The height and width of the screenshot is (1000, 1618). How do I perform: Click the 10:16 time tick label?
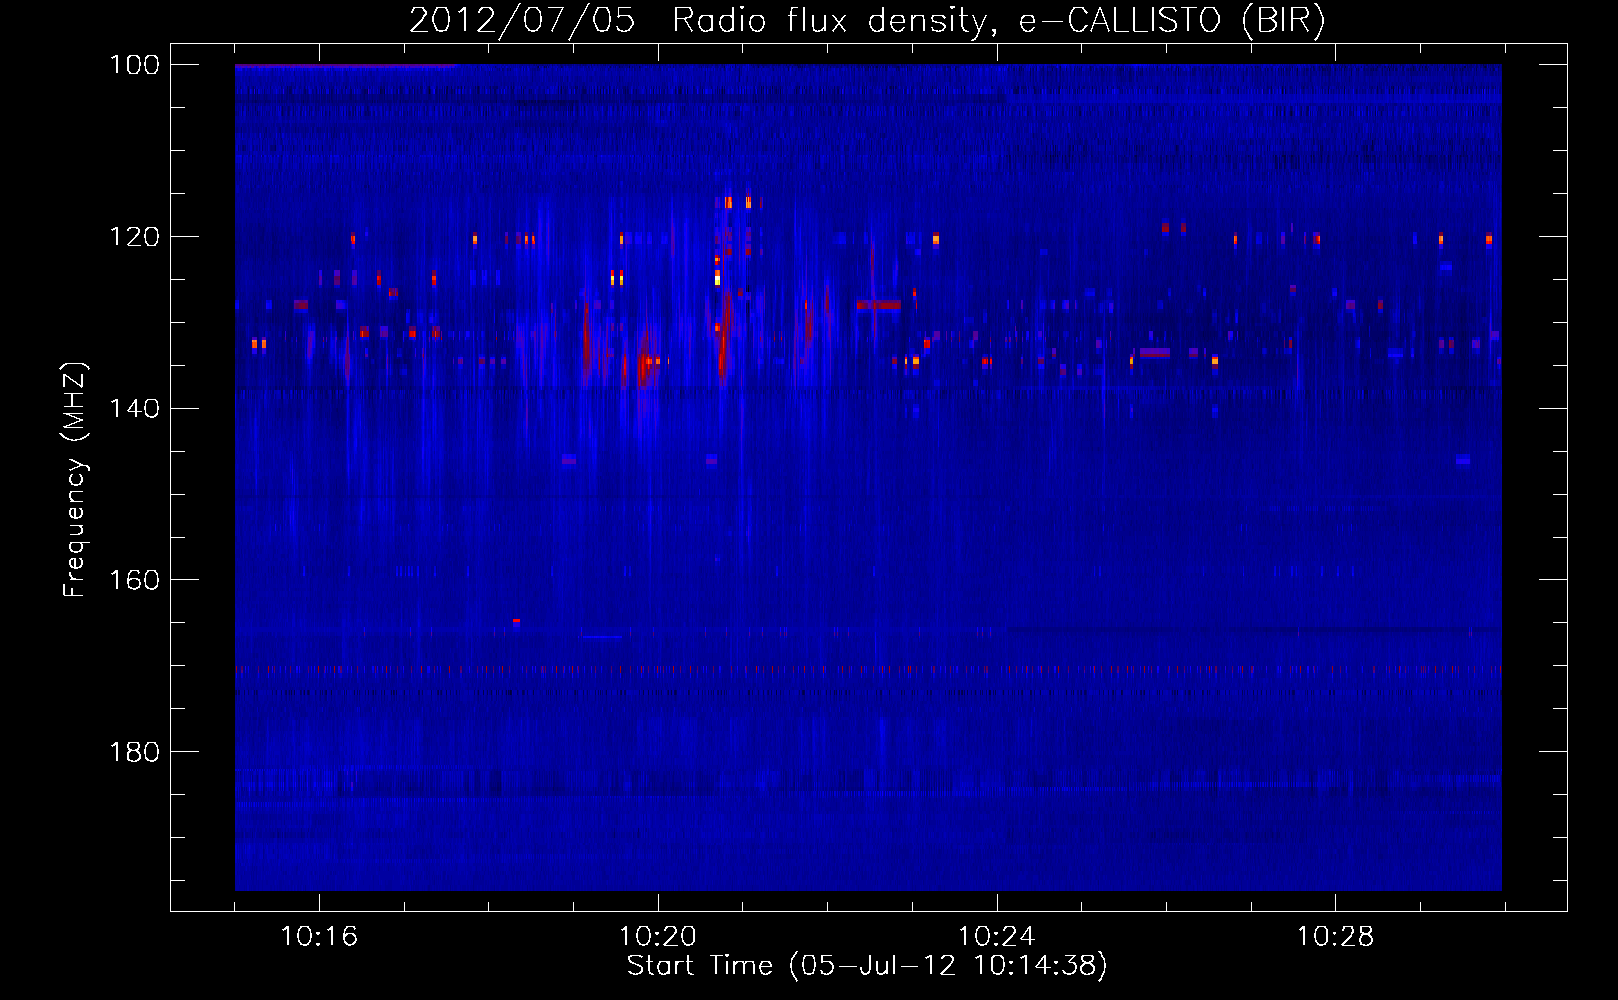319,937
